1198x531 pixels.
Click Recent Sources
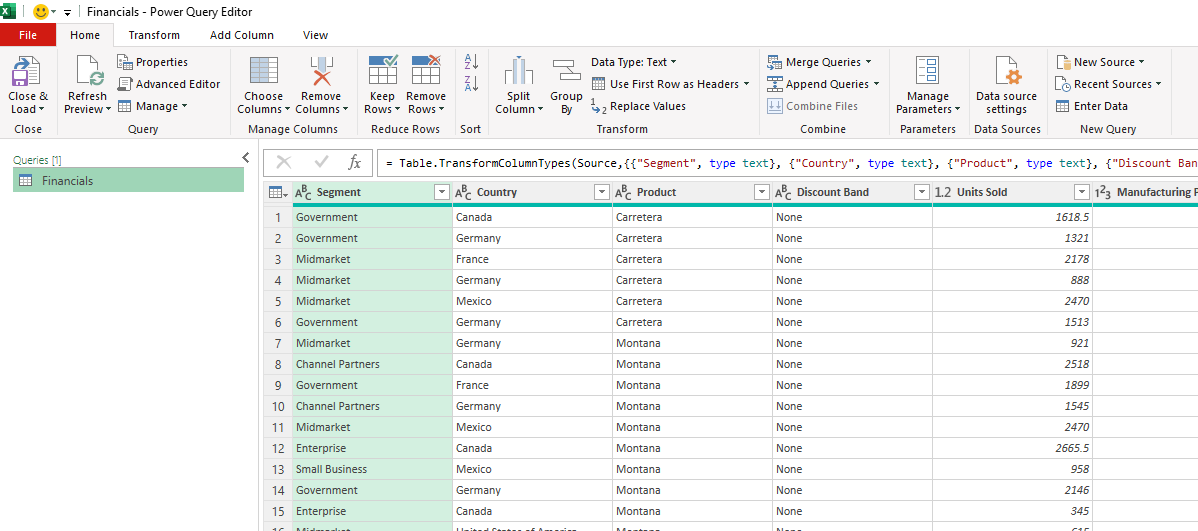click(1108, 84)
